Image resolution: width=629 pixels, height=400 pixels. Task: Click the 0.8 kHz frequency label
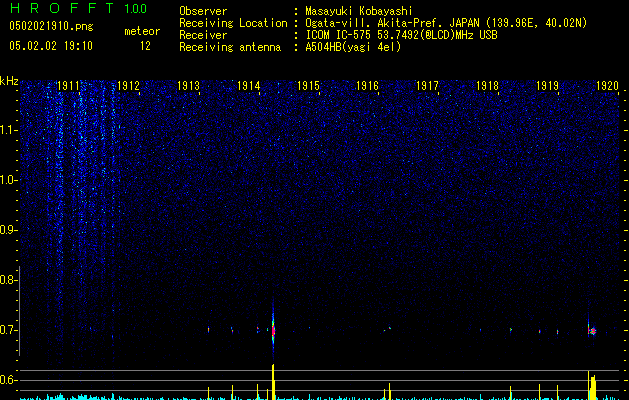(9, 280)
